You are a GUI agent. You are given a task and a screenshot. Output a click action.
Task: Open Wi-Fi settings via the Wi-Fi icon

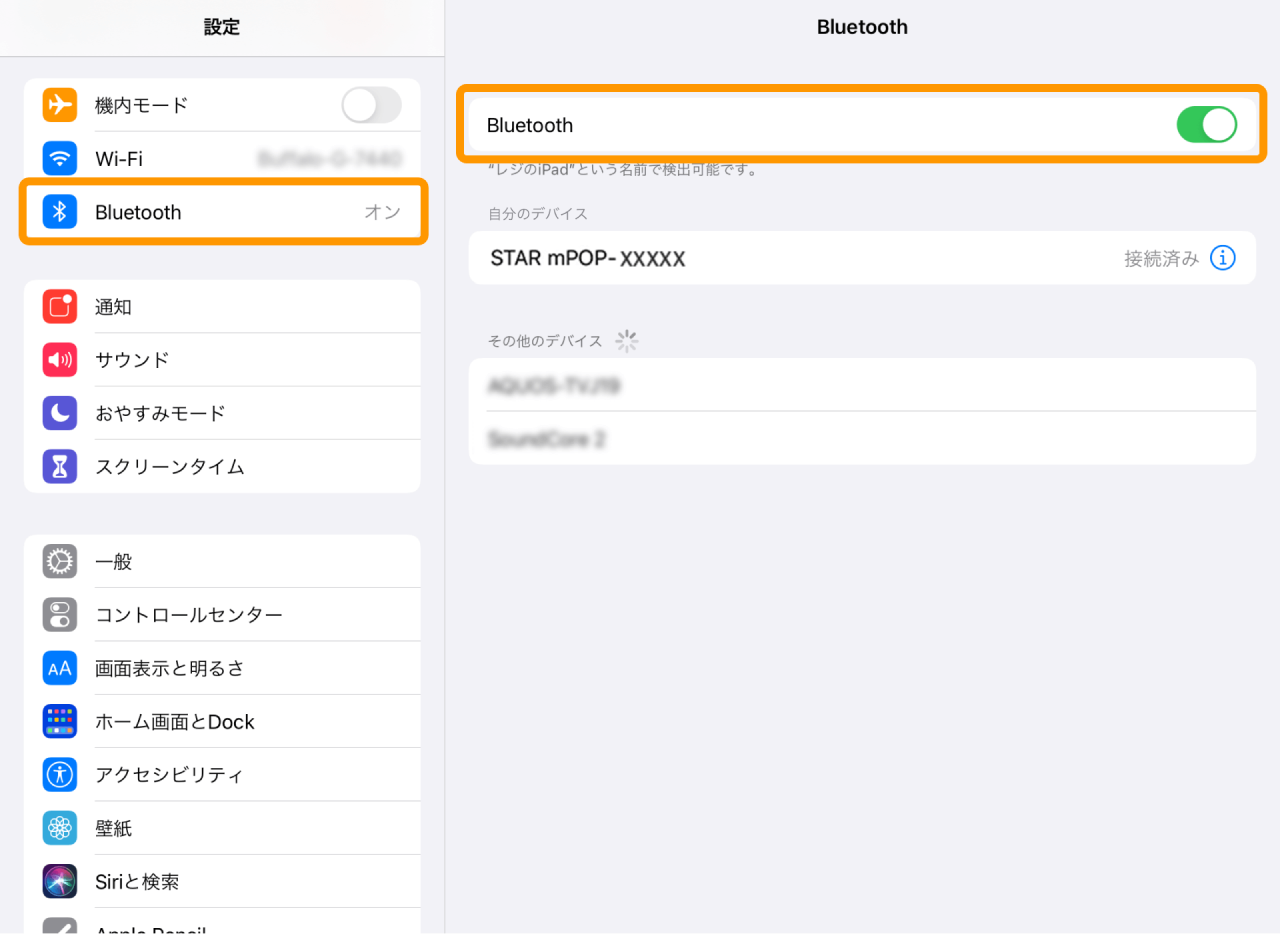[59, 158]
